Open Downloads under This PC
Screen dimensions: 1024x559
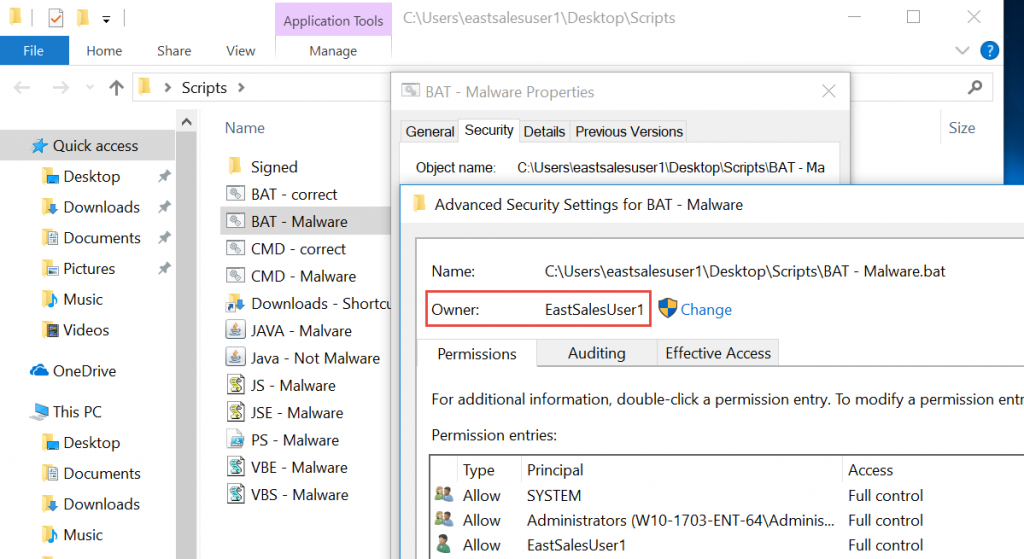[x=101, y=504]
